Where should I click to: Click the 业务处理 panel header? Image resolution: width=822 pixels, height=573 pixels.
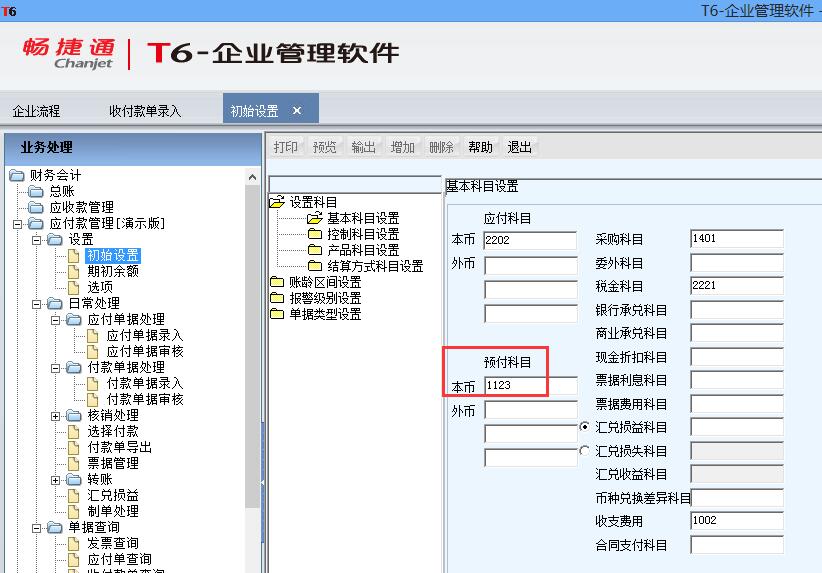tap(133, 148)
